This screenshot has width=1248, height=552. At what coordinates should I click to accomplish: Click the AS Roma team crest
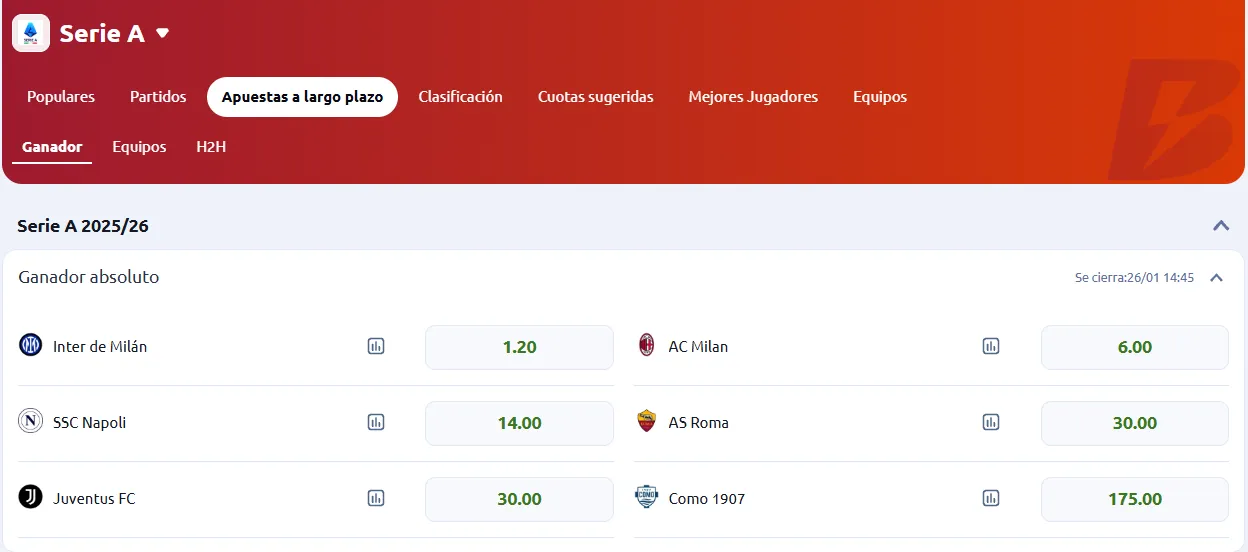[647, 422]
